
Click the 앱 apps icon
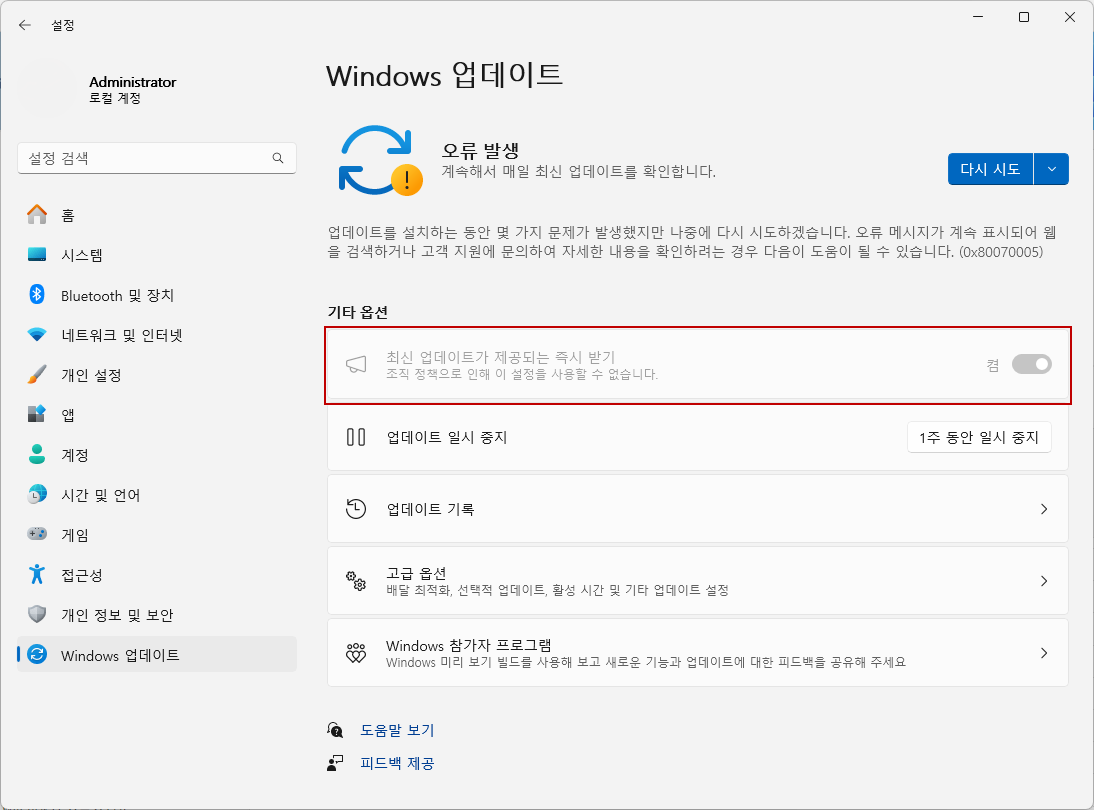pos(37,414)
